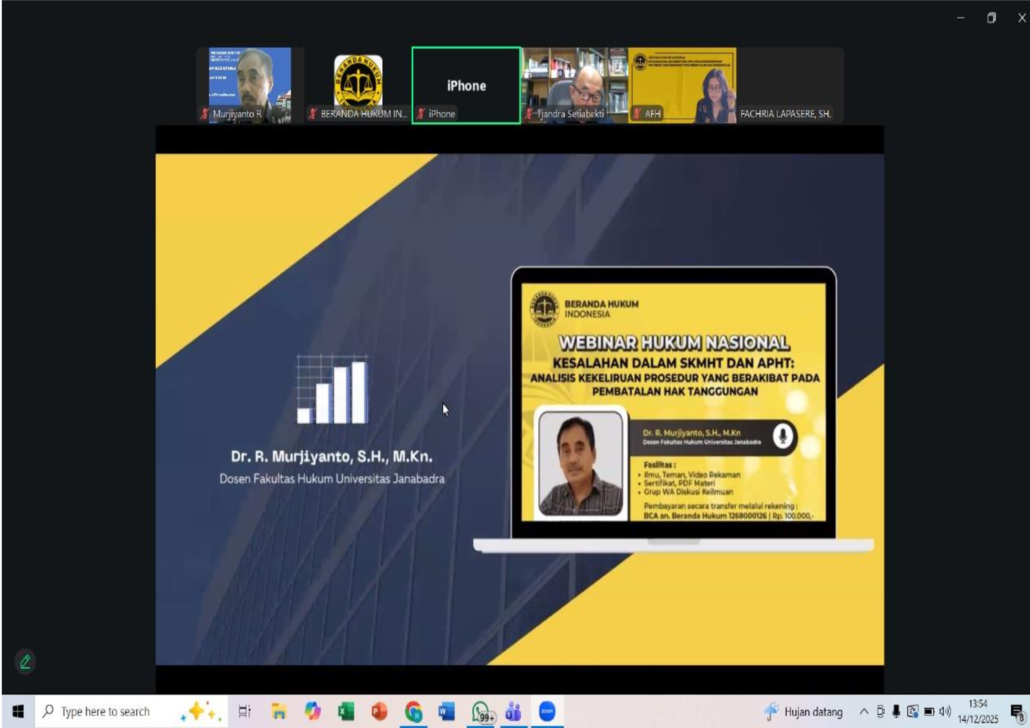Open the Windows Start menu
The width and height of the screenshot is (1030, 728).
pyautogui.click(x=17, y=712)
